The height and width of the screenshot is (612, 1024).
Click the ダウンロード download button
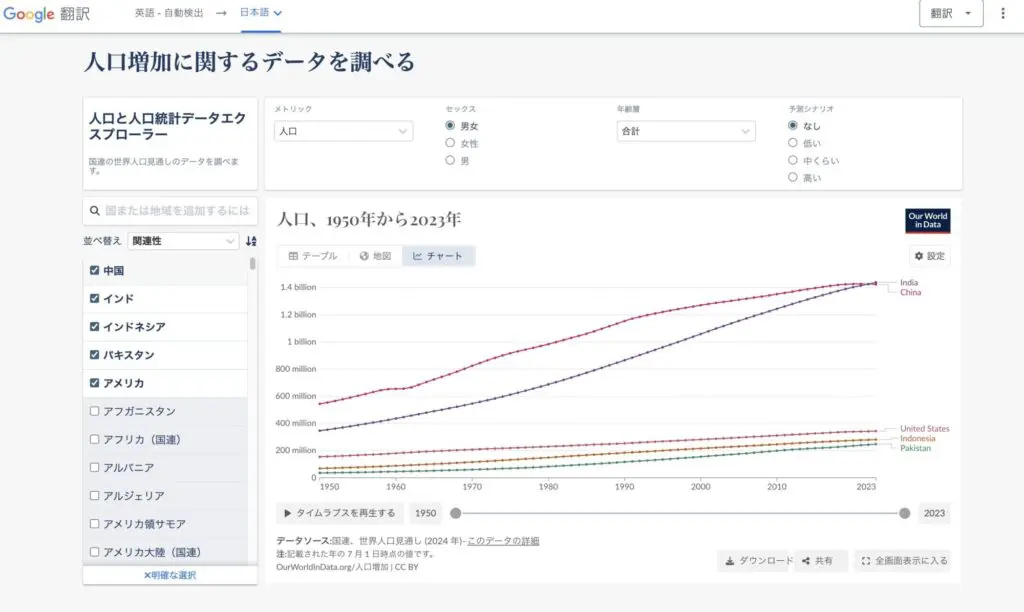pos(757,561)
